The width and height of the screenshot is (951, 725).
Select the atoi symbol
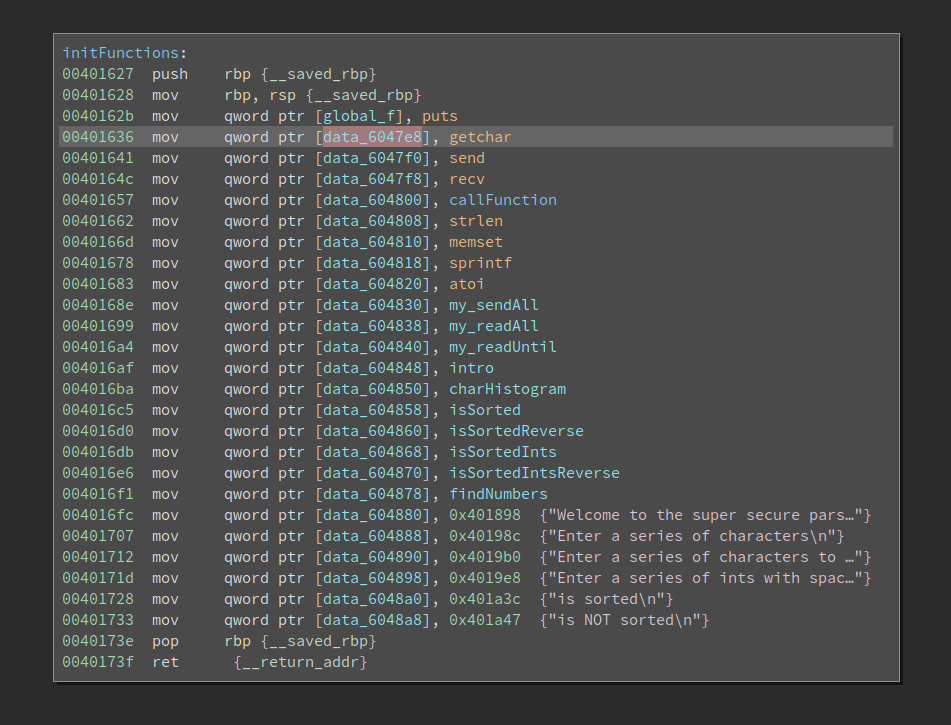pyautogui.click(x=469, y=283)
